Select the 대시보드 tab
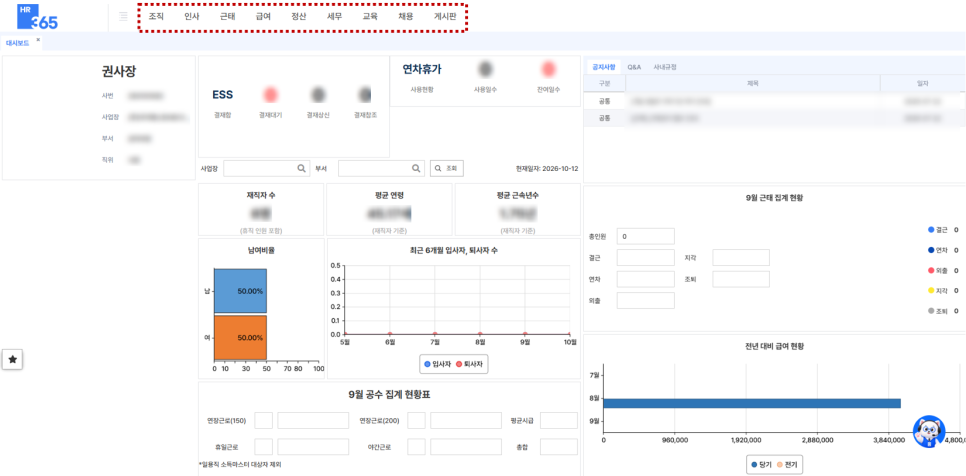The height and width of the screenshot is (476, 966). click(x=17, y=43)
